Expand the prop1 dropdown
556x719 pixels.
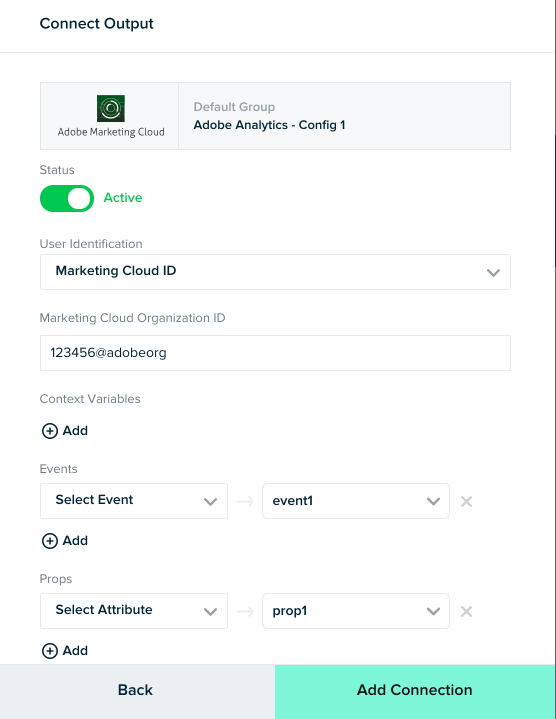pyautogui.click(x=356, y=611)
